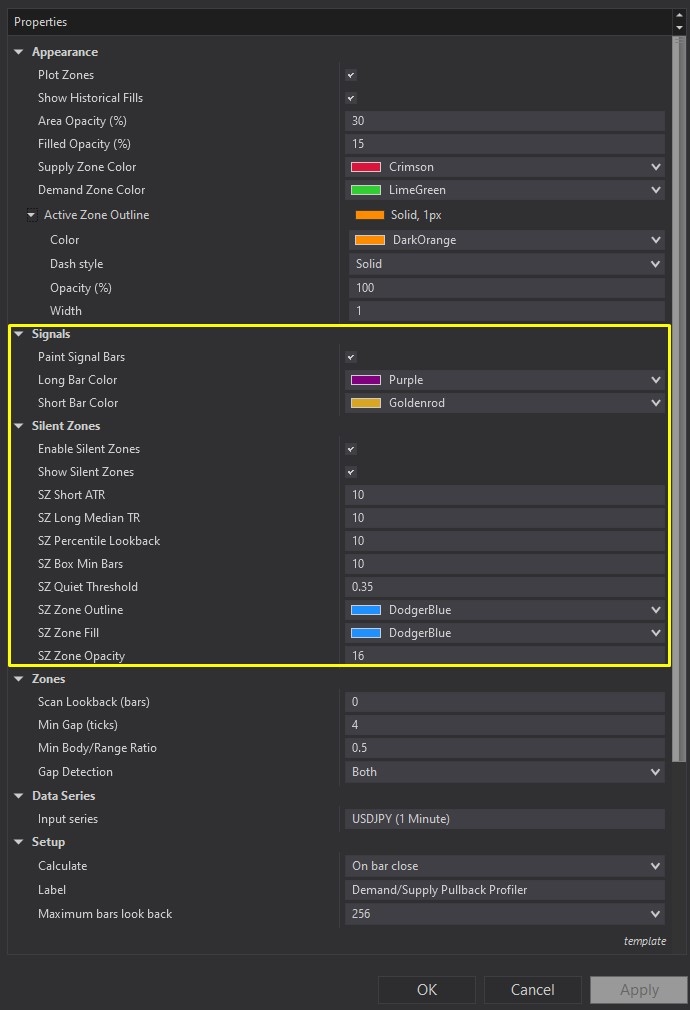Collapse the Setup section
This screenshot has height=1010, width=690.
coord(17,841)
